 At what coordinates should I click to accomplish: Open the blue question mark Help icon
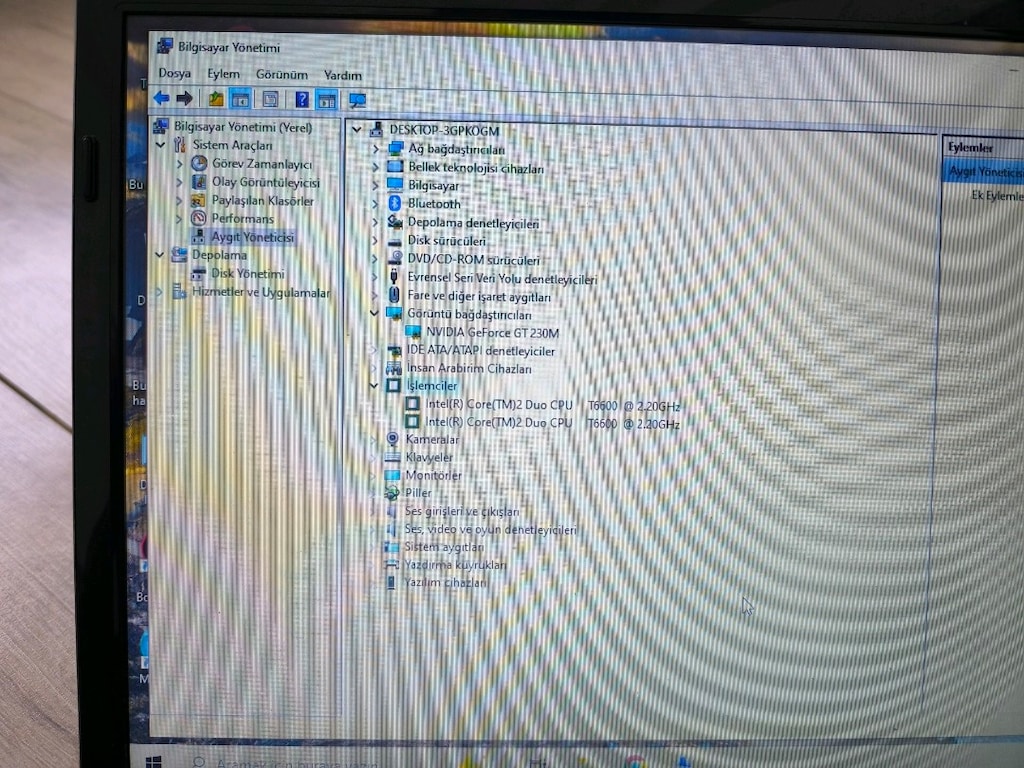point(301,100)
